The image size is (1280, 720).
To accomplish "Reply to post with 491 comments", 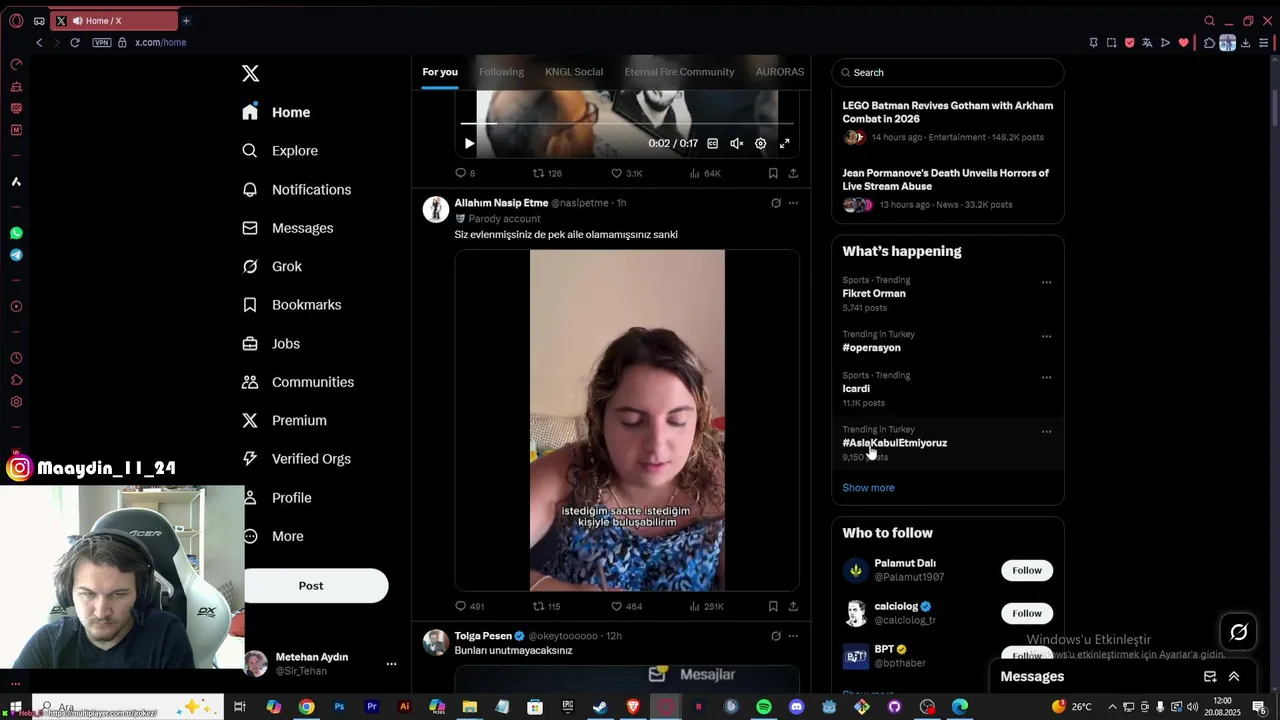I will click(x=469, y=606).
